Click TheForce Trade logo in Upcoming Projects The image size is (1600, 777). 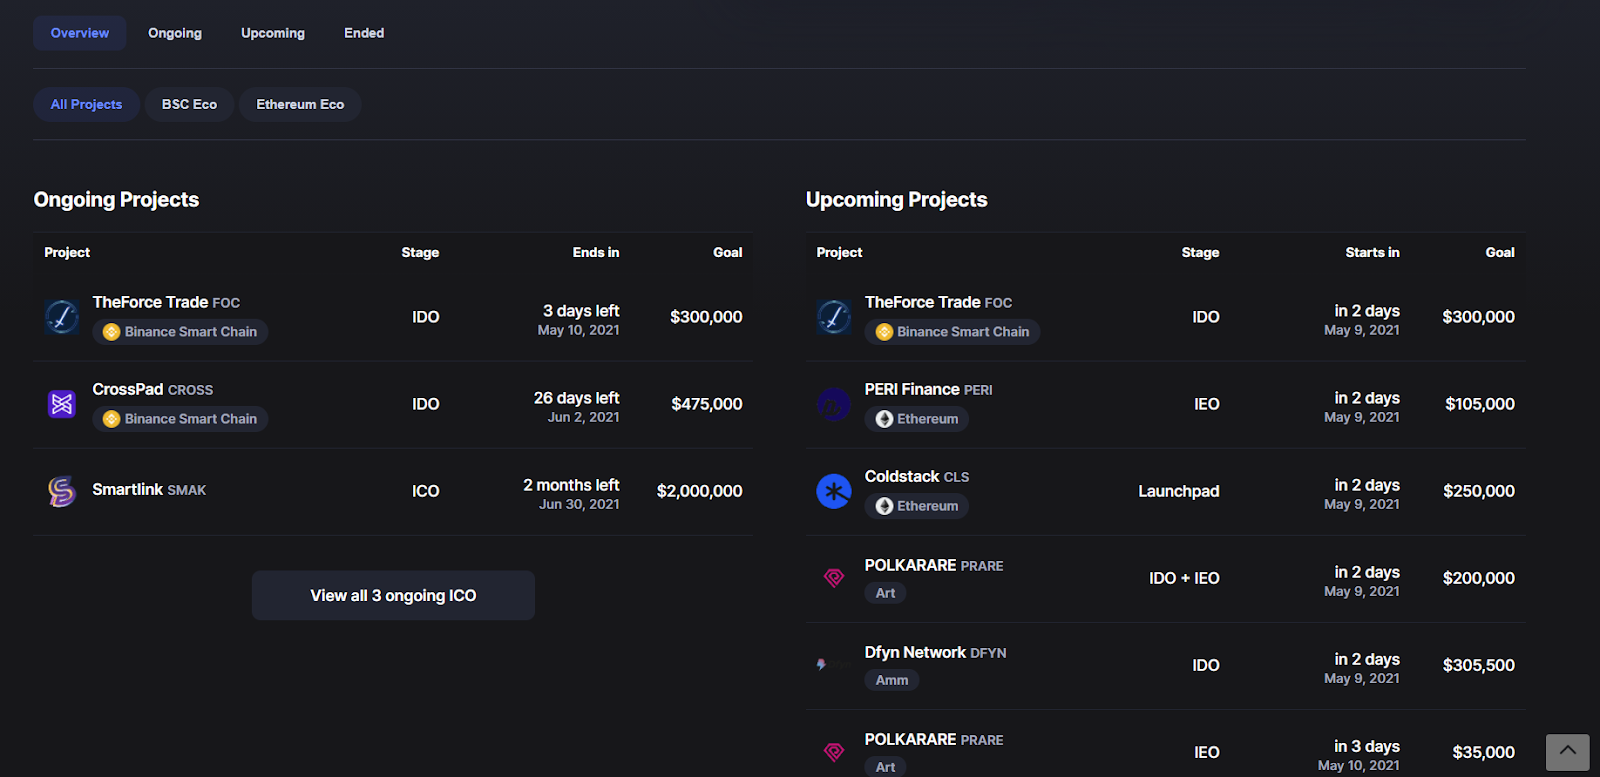[x=834, y=317]
